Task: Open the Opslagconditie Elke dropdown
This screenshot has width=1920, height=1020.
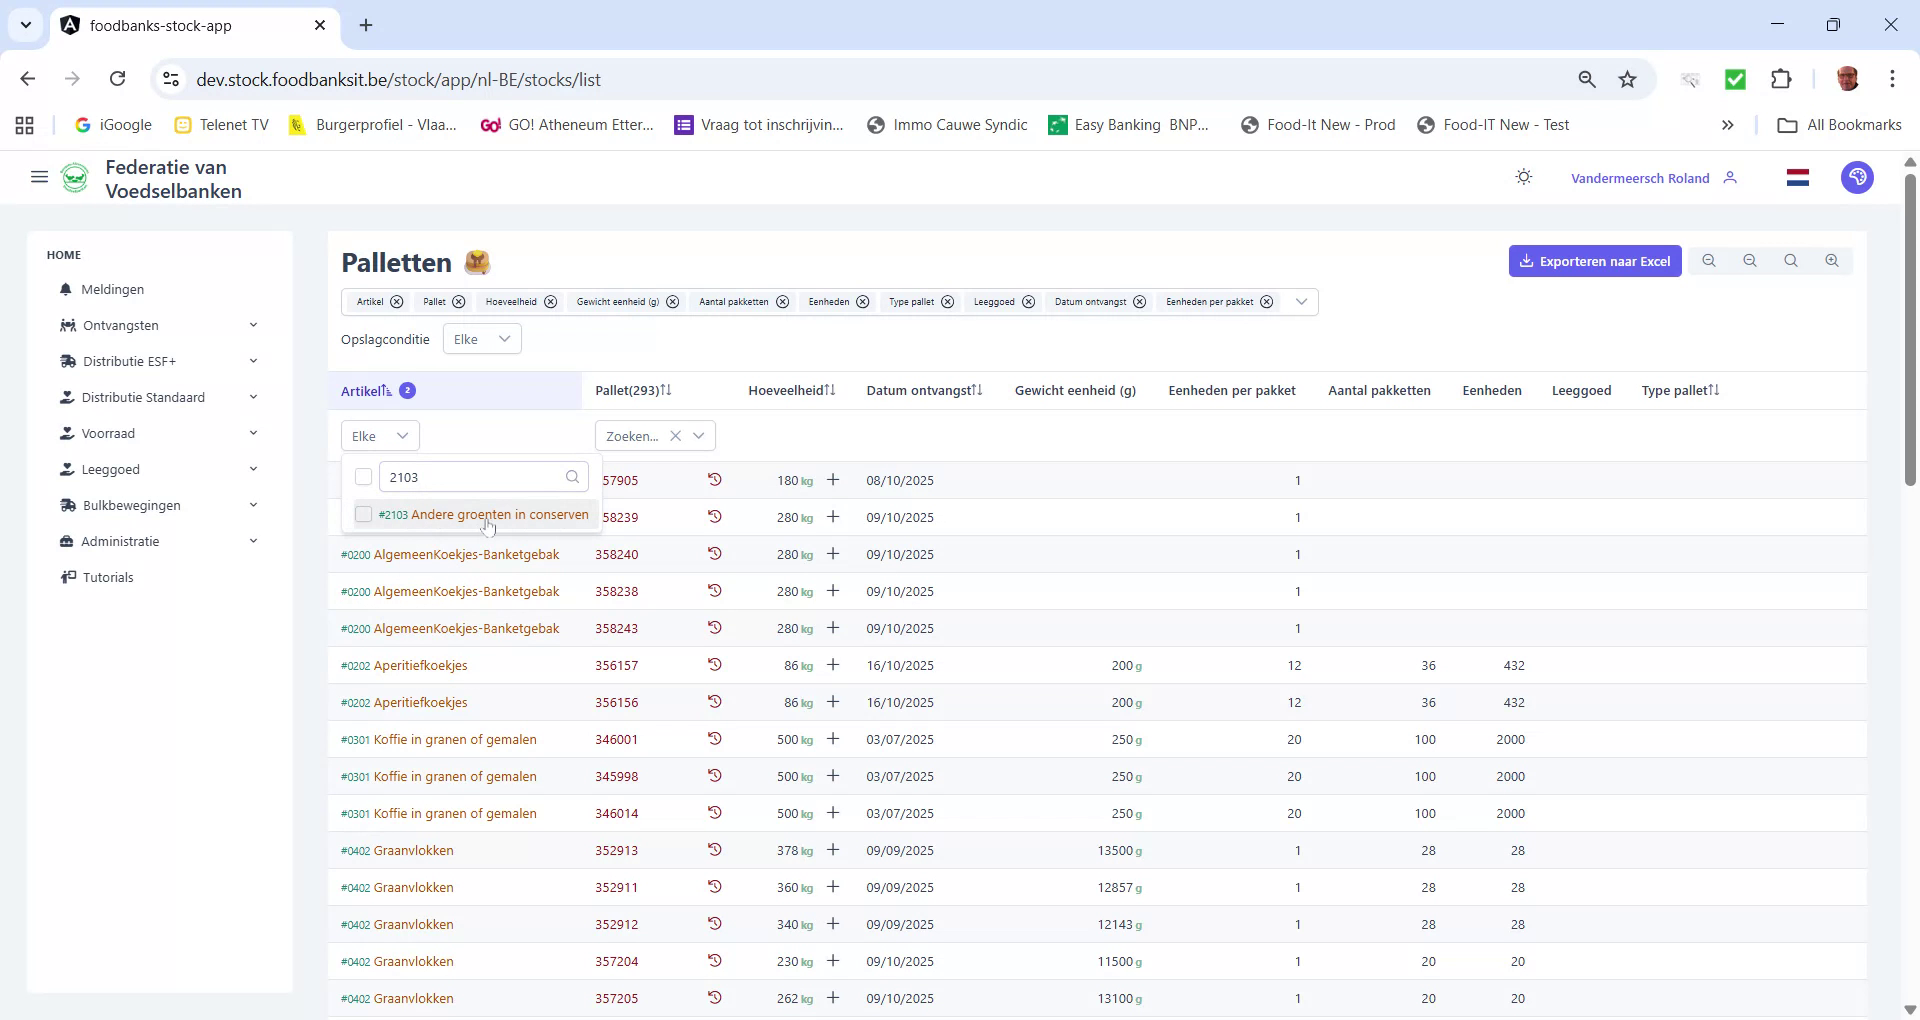Action: pyautogui.click(x=481, y=338)
